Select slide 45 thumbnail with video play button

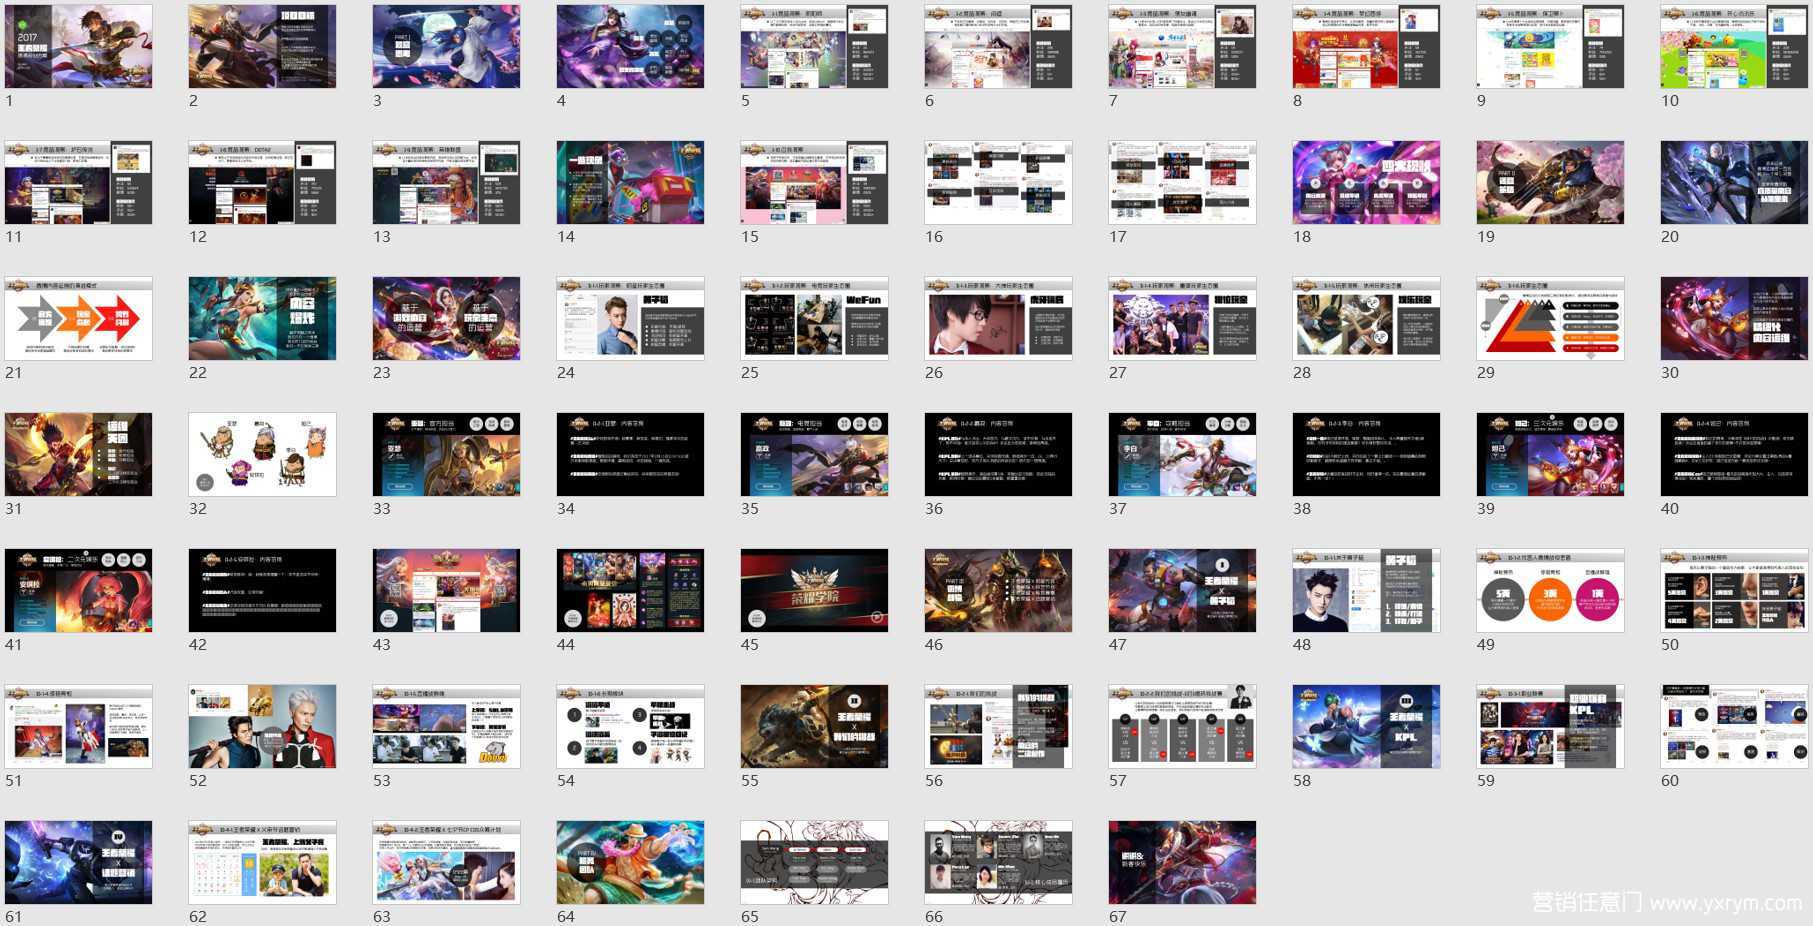point(814,590)
